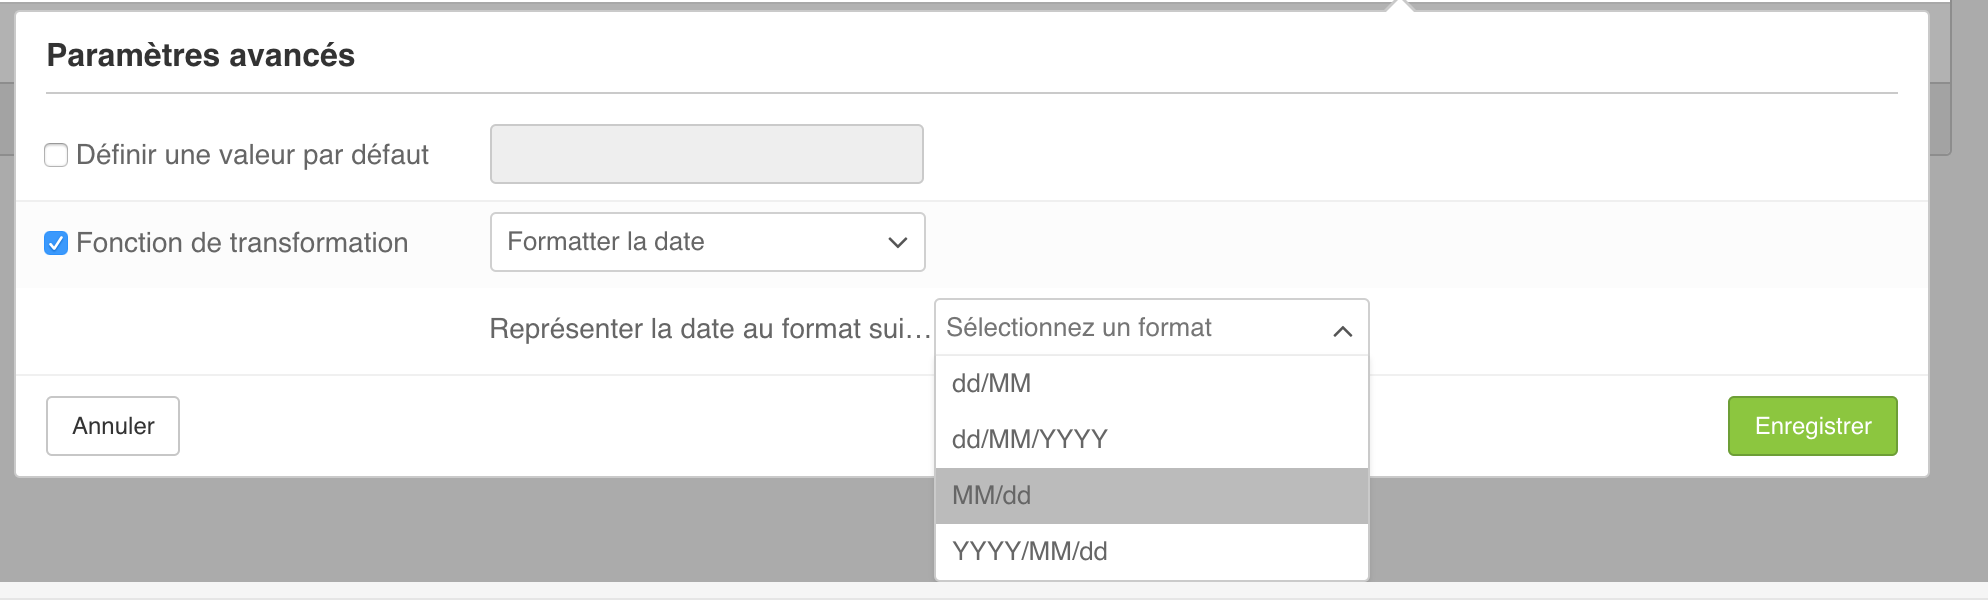Click the small pointer arrow atop the dialog
This screenshot has width=1988, height=604.
tap(1400, 6)
